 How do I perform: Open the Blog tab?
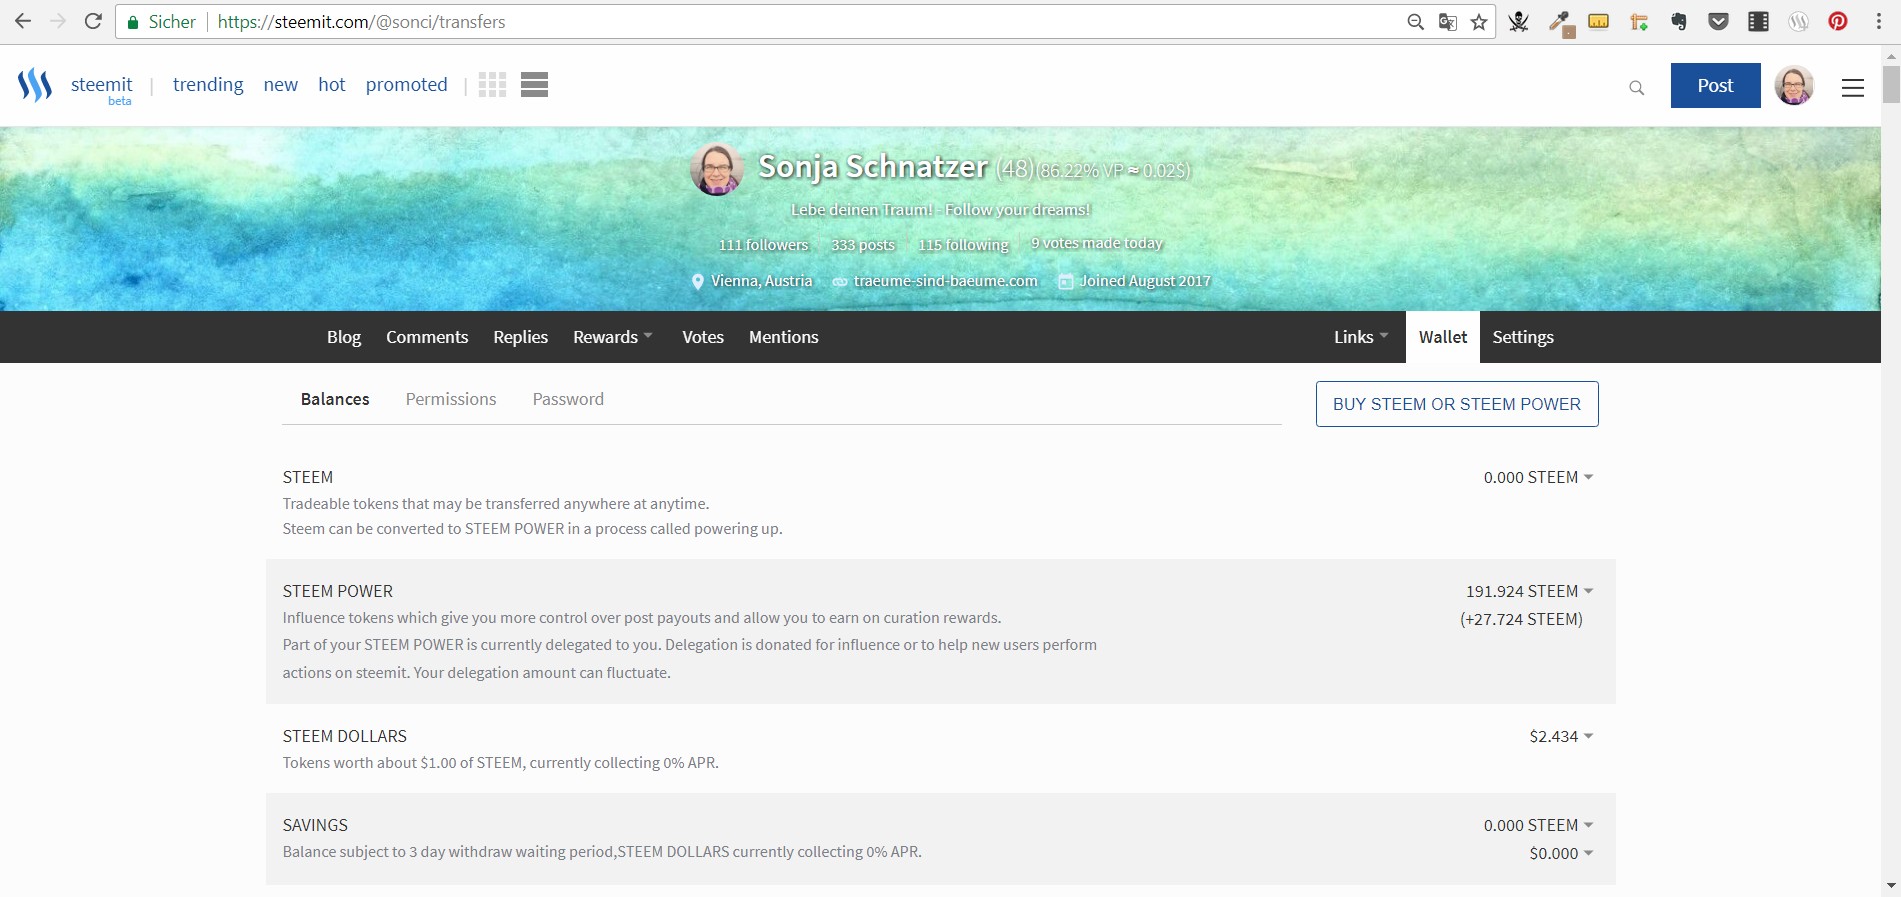click(344, 337)
